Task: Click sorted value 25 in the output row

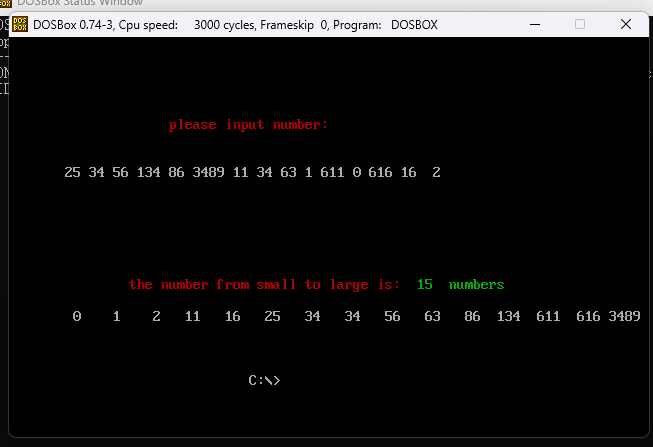Action: (x=272, y=316)
